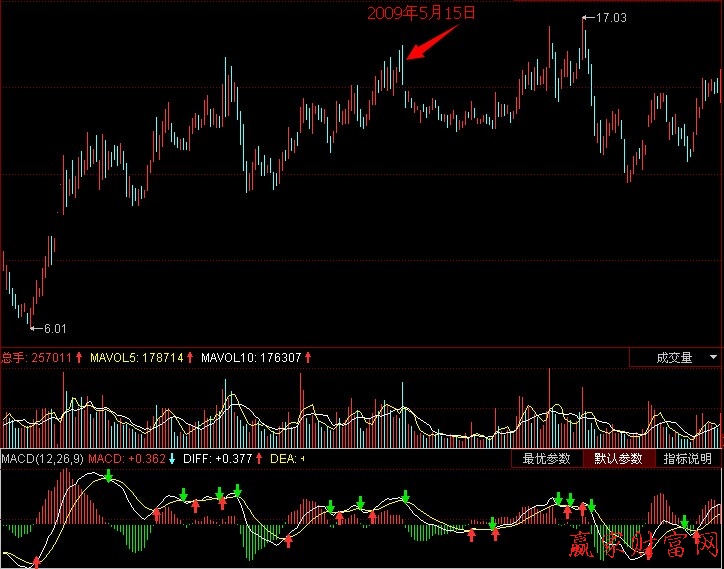Click the red up arrow after MAVOL5 value

pos(190,357)
